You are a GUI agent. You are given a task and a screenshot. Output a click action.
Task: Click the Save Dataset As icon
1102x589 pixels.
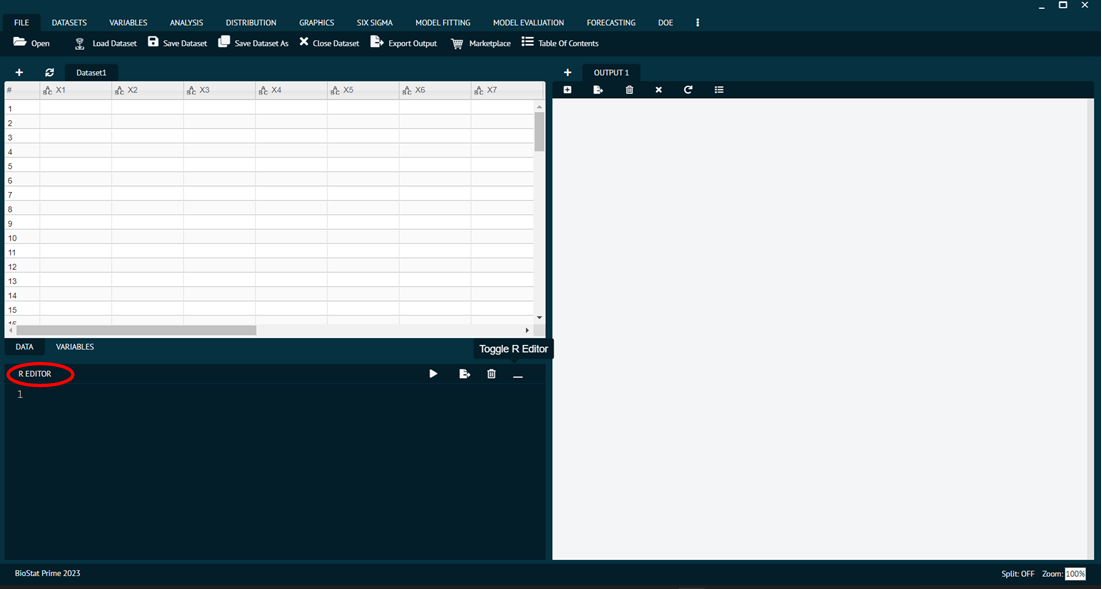tap(224, 42)
